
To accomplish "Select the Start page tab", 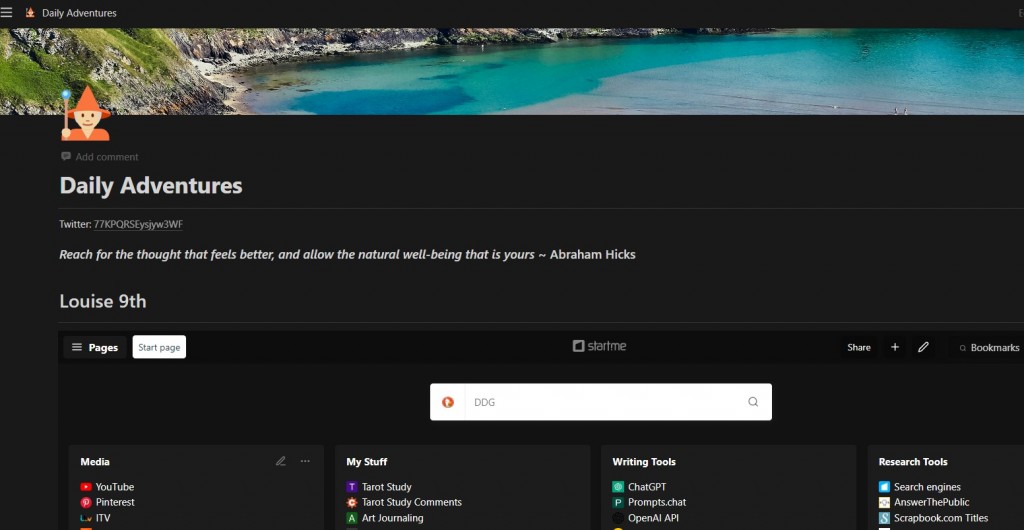I will (159, 347).
